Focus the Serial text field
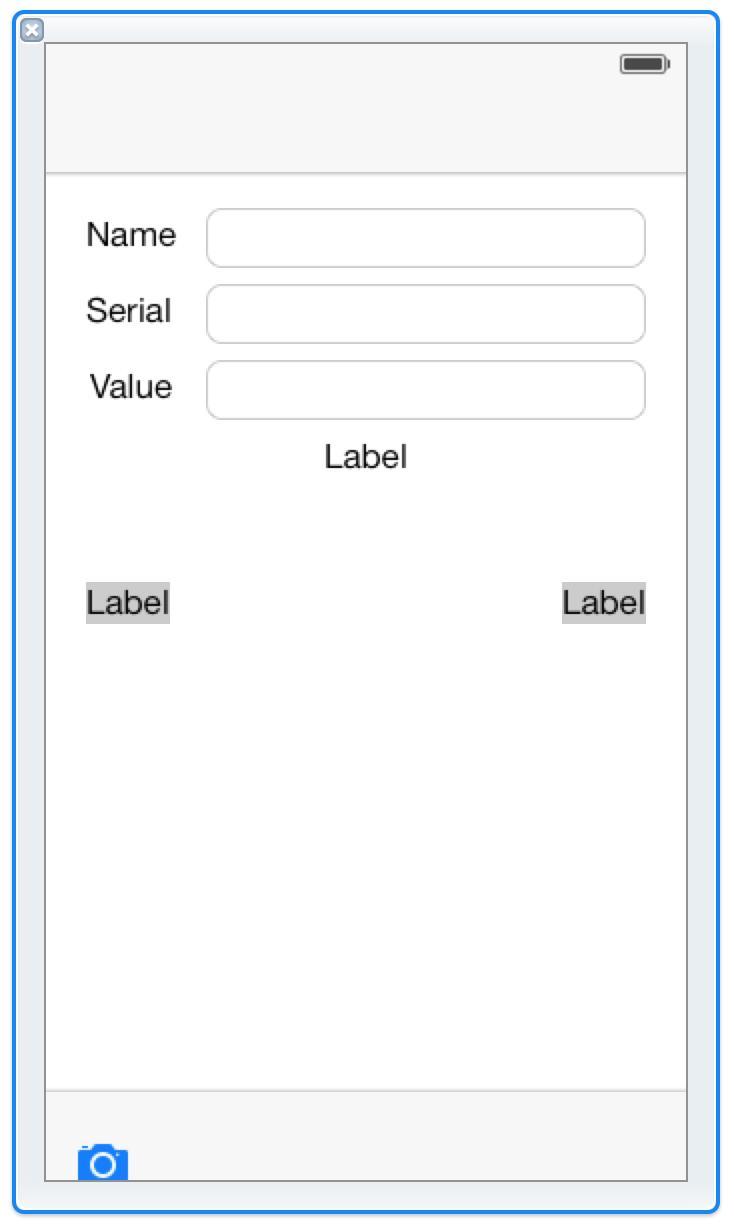This screenshot has width=734, height=1228. pos(426,314)
